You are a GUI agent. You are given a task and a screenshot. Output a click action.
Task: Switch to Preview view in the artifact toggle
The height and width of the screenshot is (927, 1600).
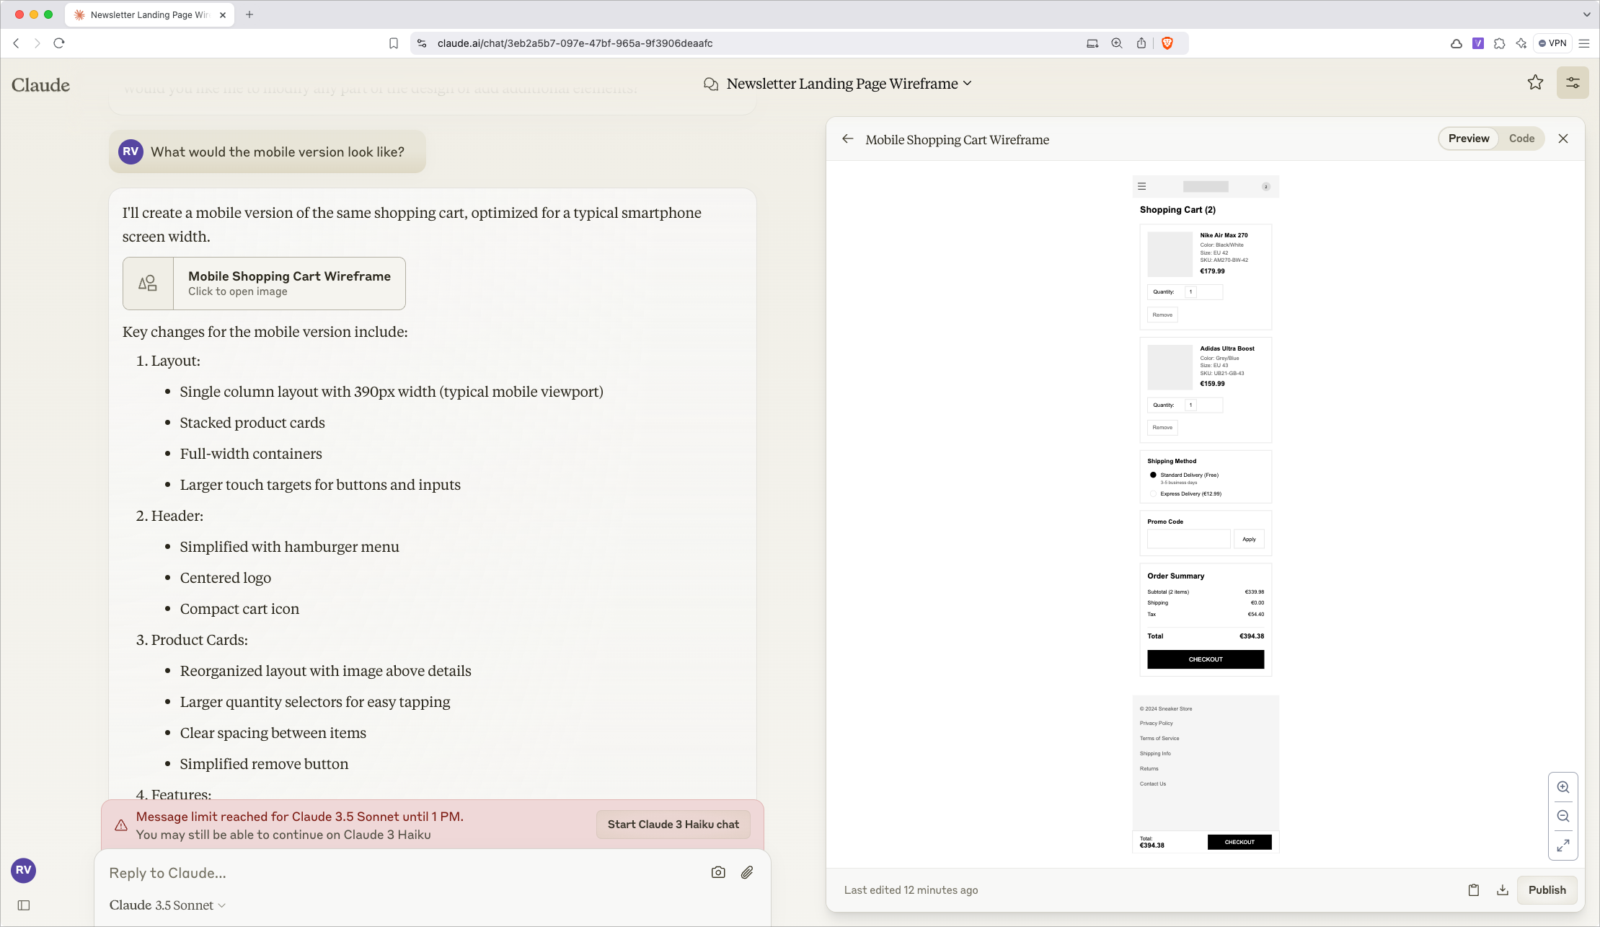pyautogui.click(x=1468, y=139)
